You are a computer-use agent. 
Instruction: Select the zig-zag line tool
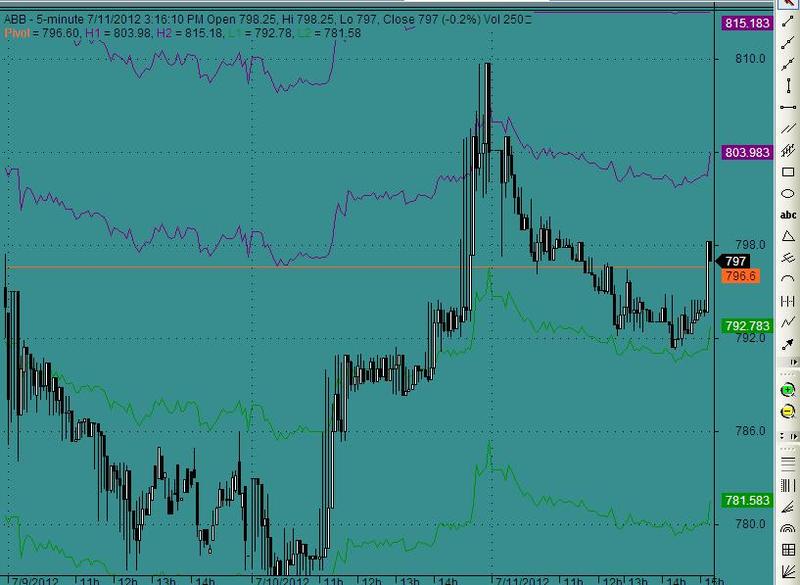[x=788, y=322]
